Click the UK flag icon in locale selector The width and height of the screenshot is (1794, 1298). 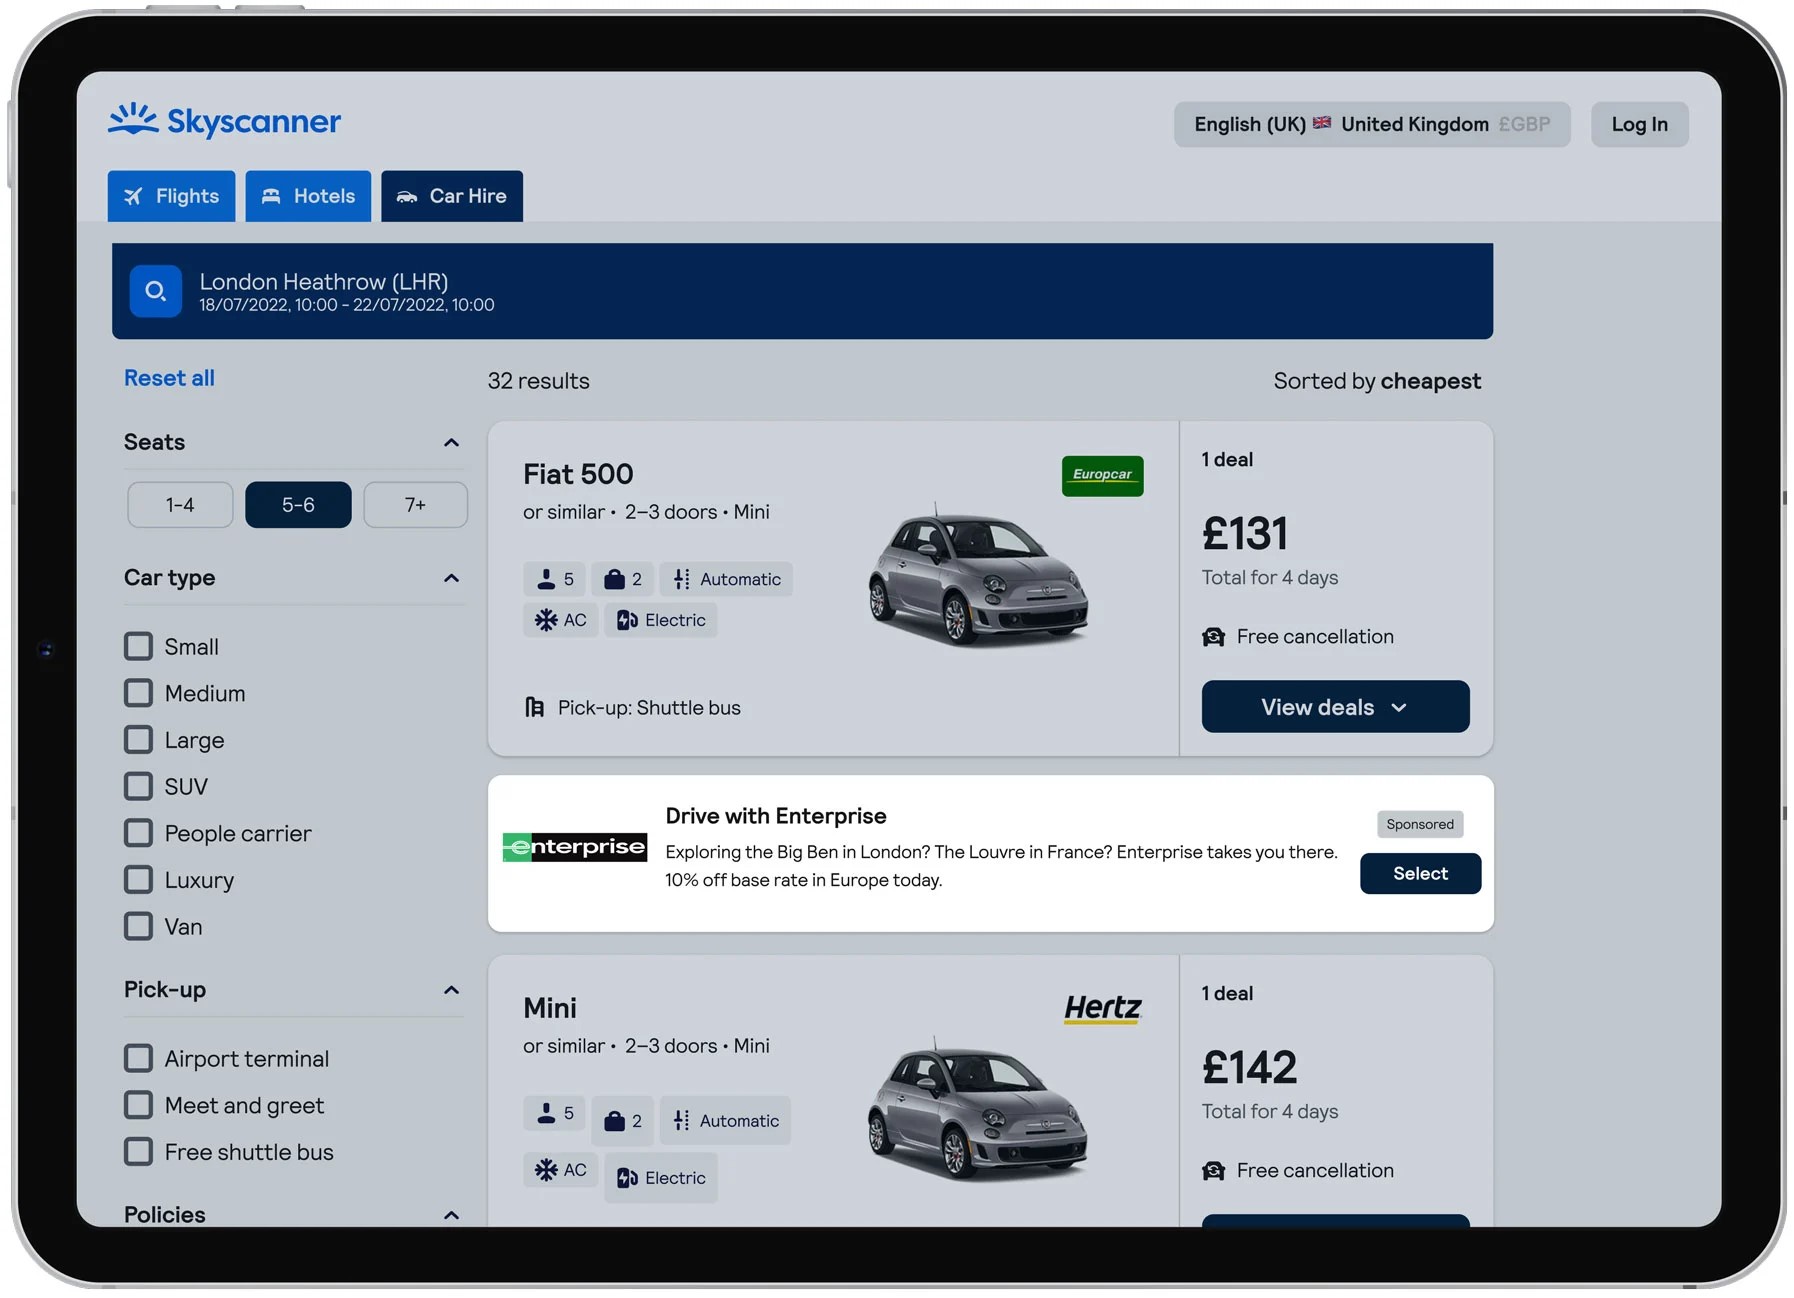point(1322,123)
